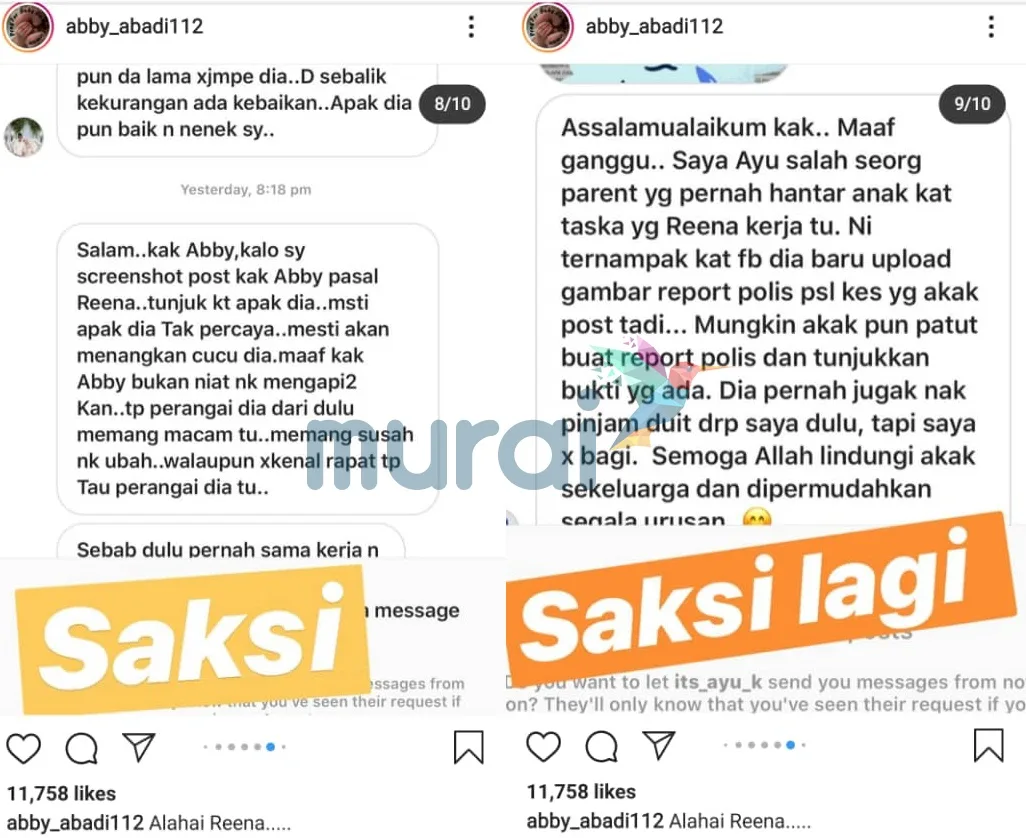The width and height of the screenshot is (1026, 838).
Task: Select the active carousel dot on left post
Action: tap(271, 746)
